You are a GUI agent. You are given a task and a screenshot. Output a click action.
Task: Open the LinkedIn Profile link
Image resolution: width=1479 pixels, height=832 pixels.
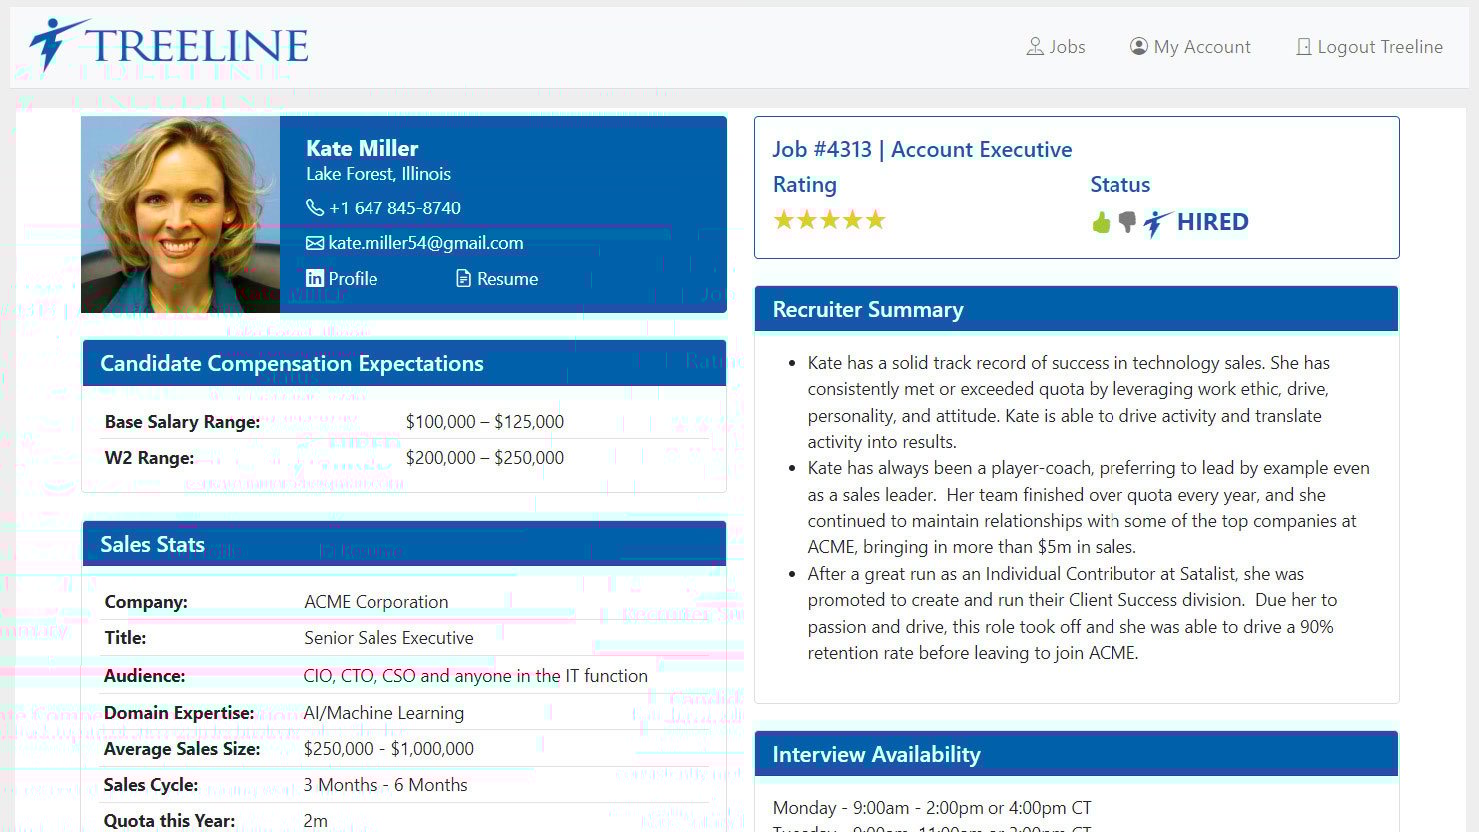tap(353, 279)
